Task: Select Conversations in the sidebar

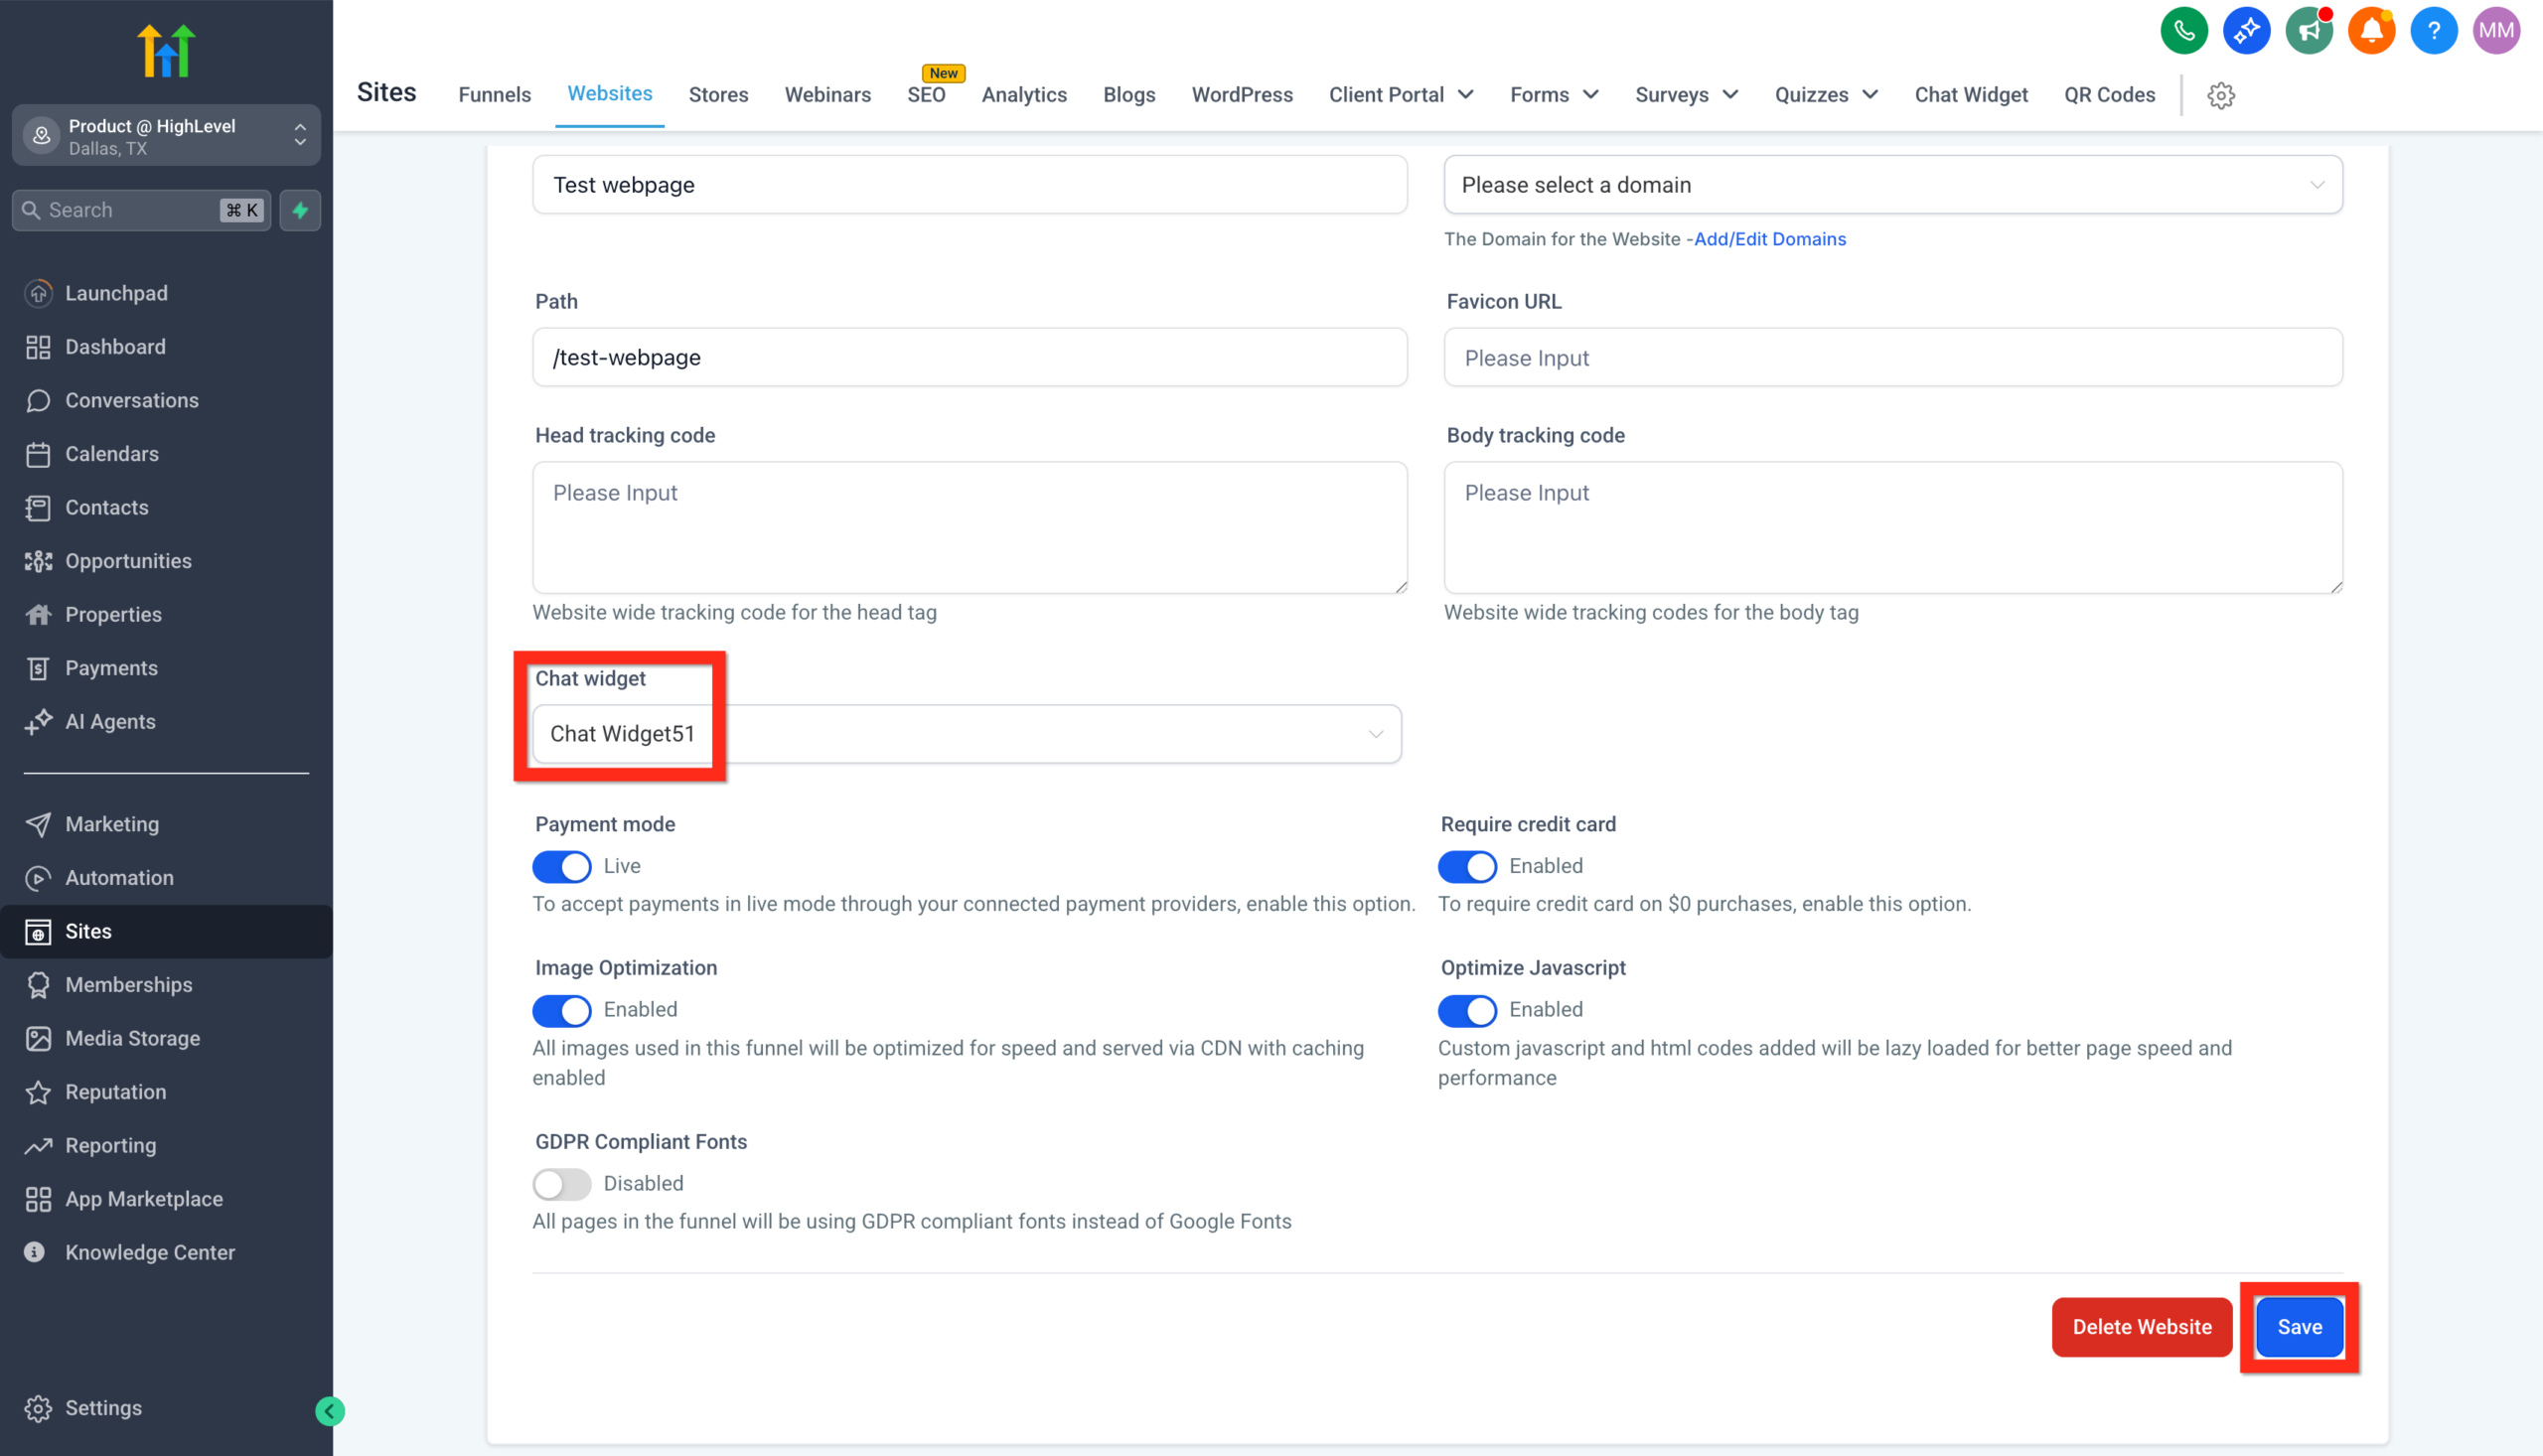Action: tap(131, 400)
